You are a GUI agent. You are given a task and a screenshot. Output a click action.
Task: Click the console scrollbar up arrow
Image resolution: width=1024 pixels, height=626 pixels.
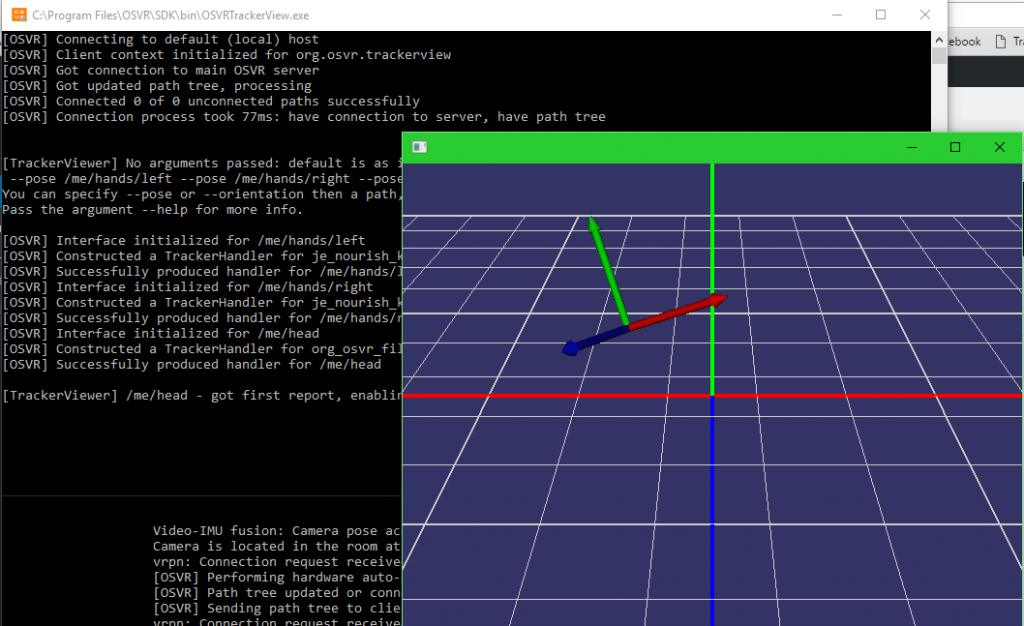(x=939, y=38)
